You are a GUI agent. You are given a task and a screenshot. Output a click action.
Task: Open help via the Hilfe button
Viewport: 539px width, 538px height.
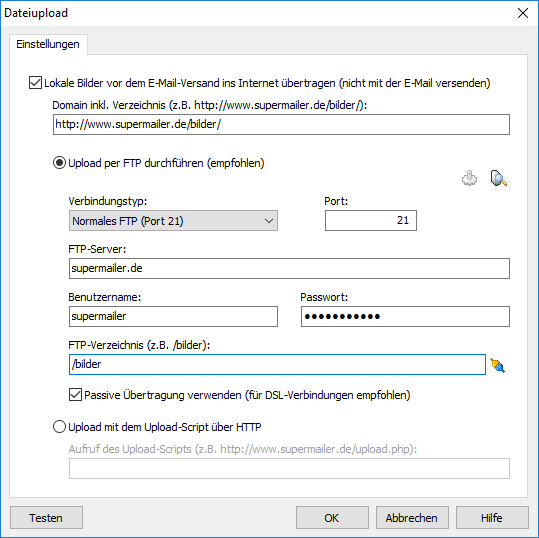pyautogui.click(x=492, y=518)
